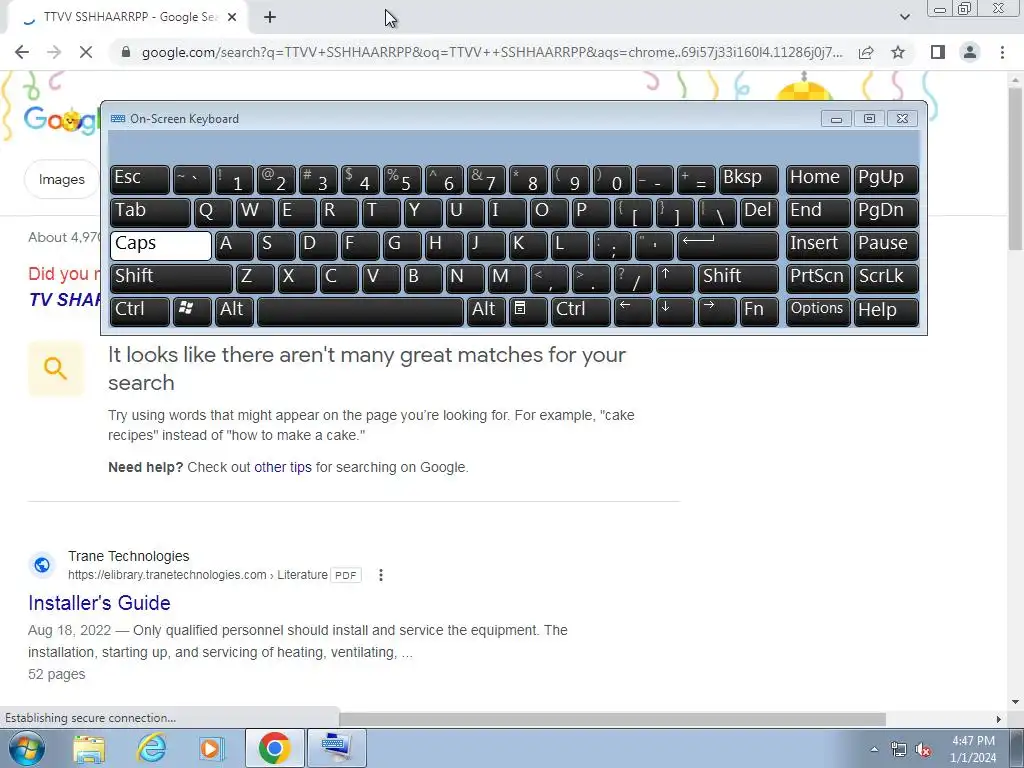Click the left arrow key on keyboard
The width and height of the screenshot is (1024, 768).
tap(633, 311)
